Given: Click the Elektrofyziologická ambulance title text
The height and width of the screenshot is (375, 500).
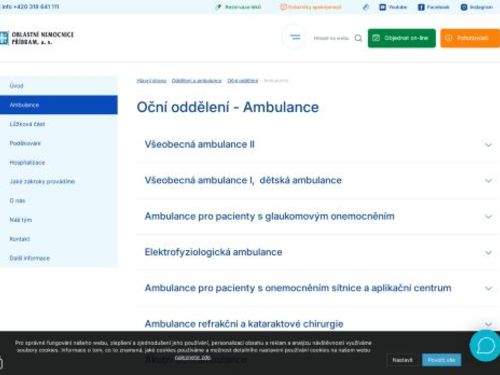Looking at the screenshot, I should [x=213, y=252].
